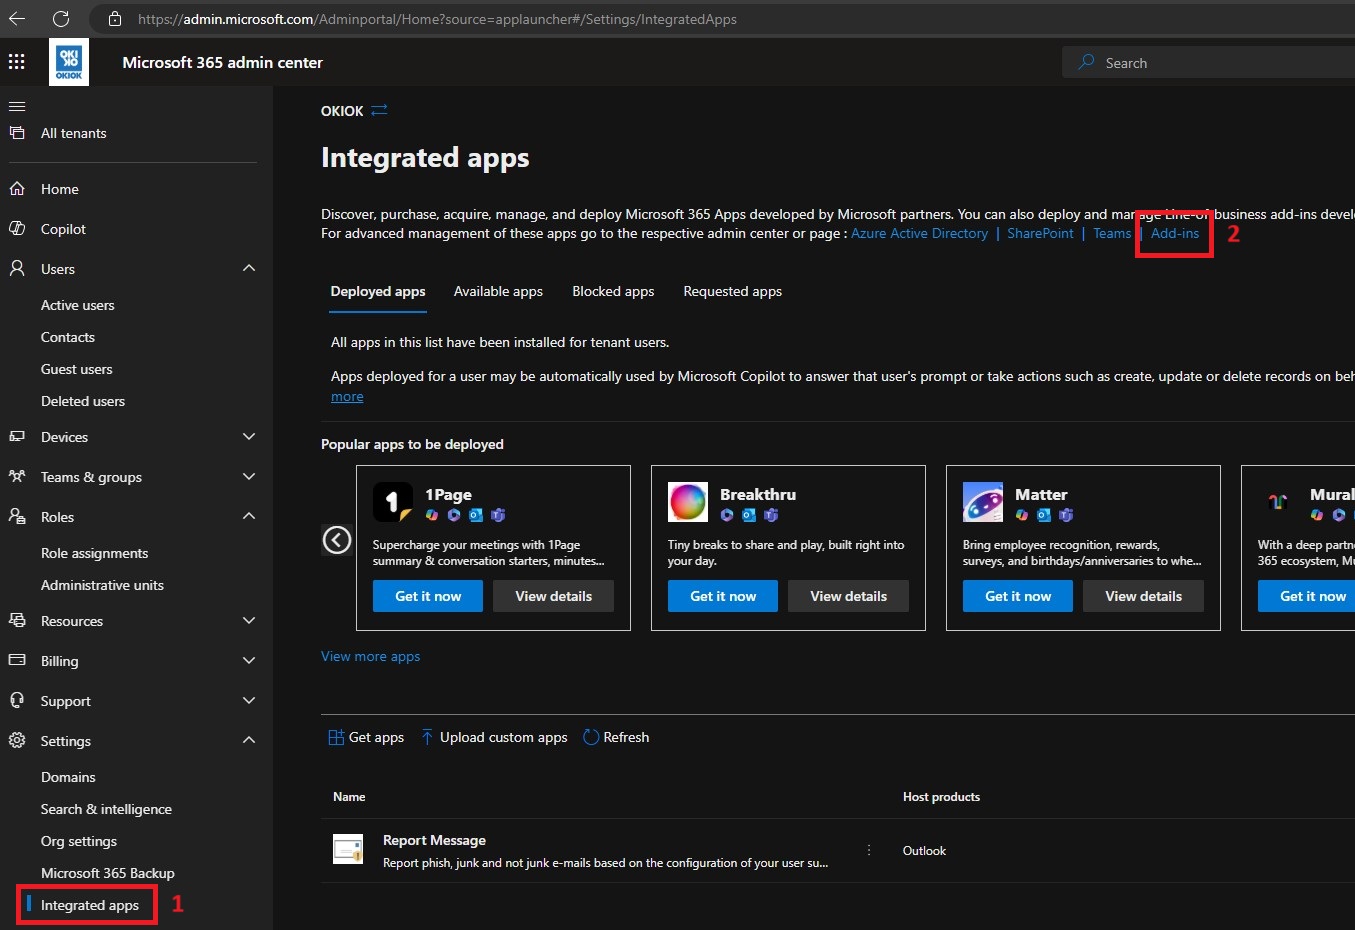Click the Matter app logo

[x=983, y=502]
